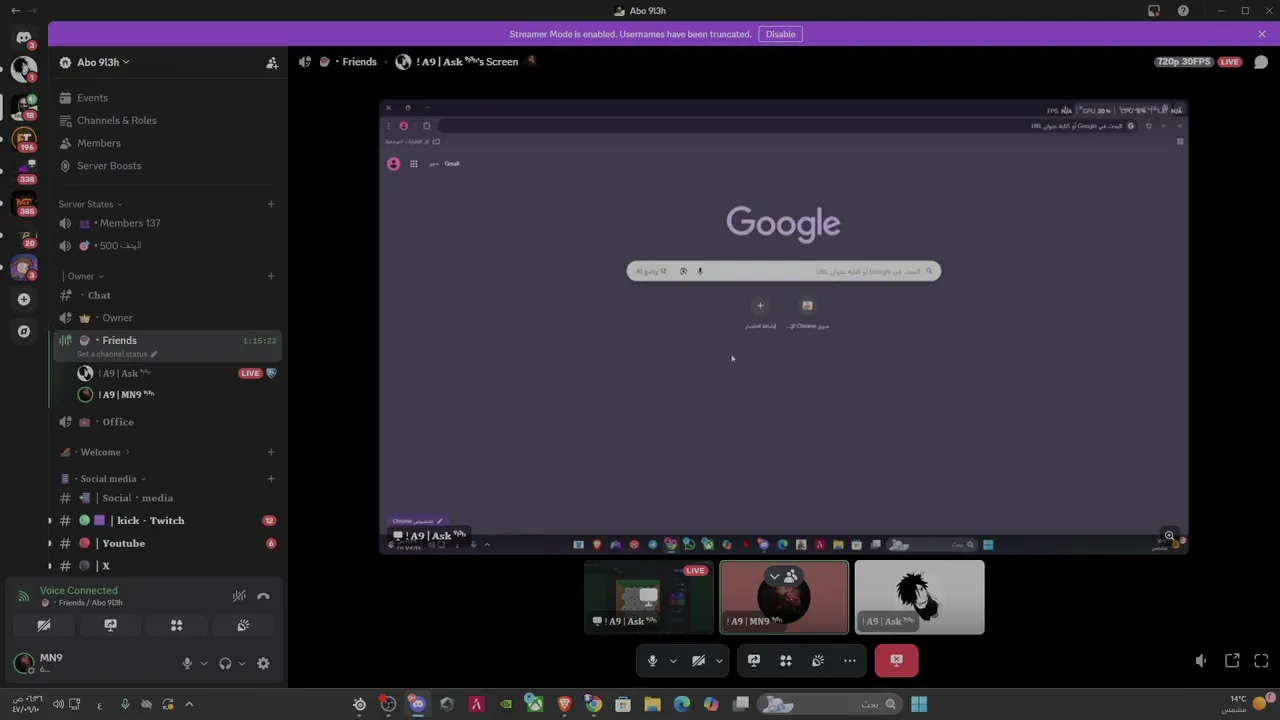Image resolution: width=1280 pixels, height=720 pixels.
Task: Open the inbox icon in title bar
Action: [1154, 11]
